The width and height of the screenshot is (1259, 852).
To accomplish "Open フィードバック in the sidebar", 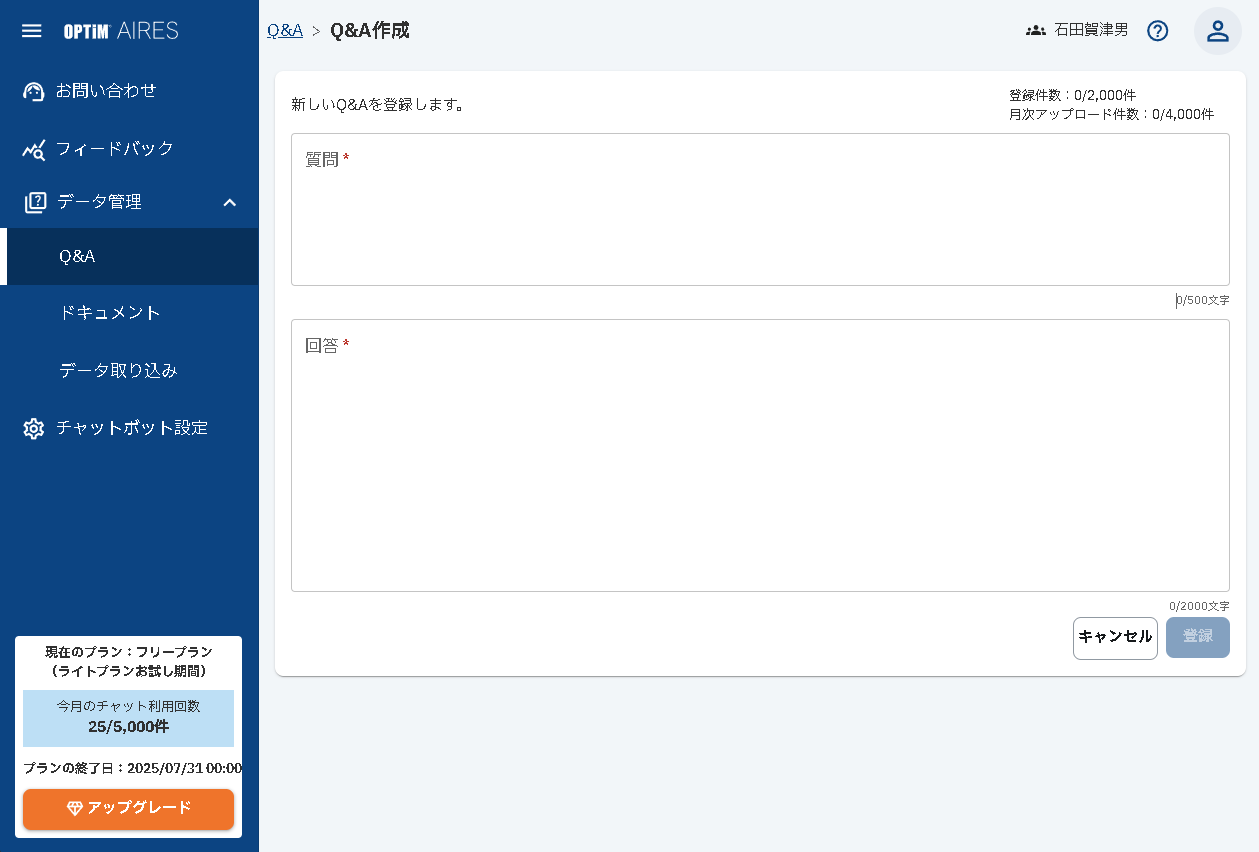I will 129,149.
